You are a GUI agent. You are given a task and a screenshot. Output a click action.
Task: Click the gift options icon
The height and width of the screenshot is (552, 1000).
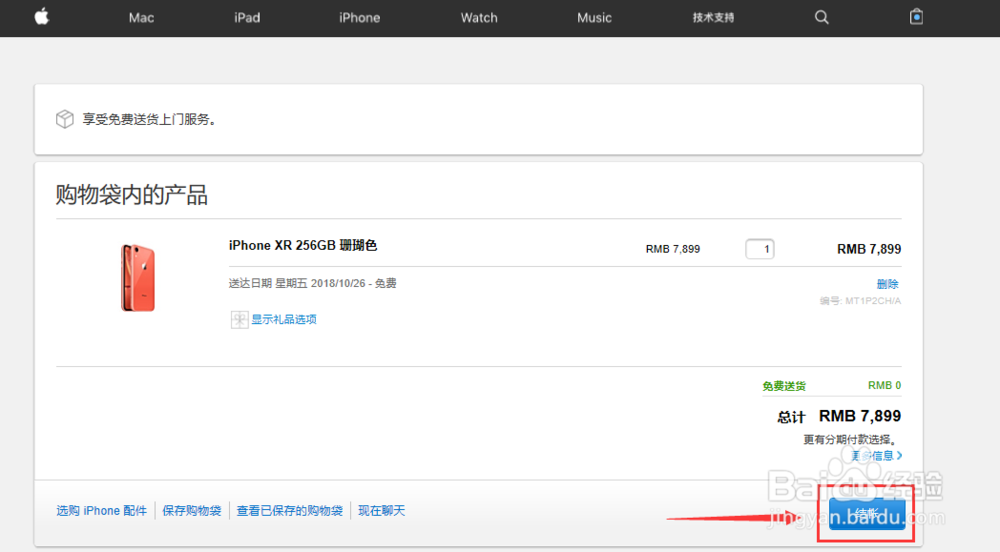[239, 319]
